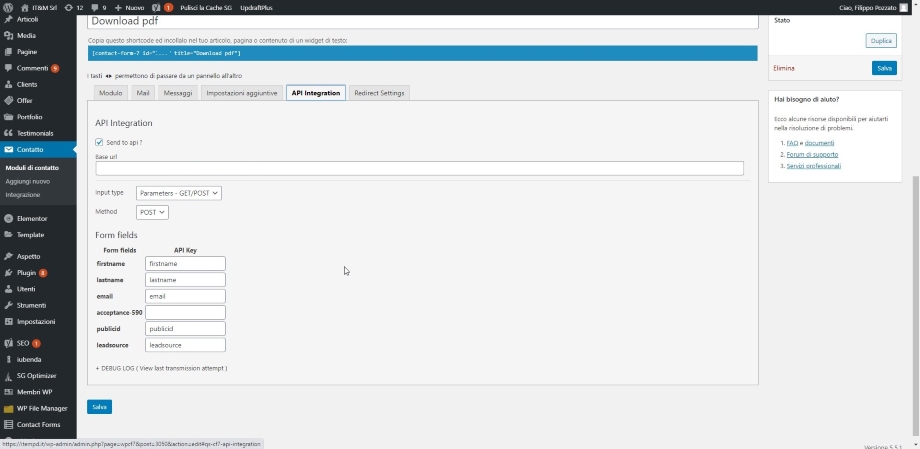Open the Method POST dropdown
The image size is (920, 449).
pos(152,212)
